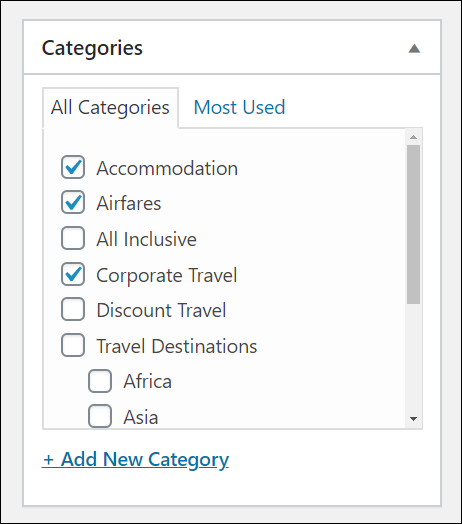Check the Travel Destinations parent category

[x=73, y=345]
